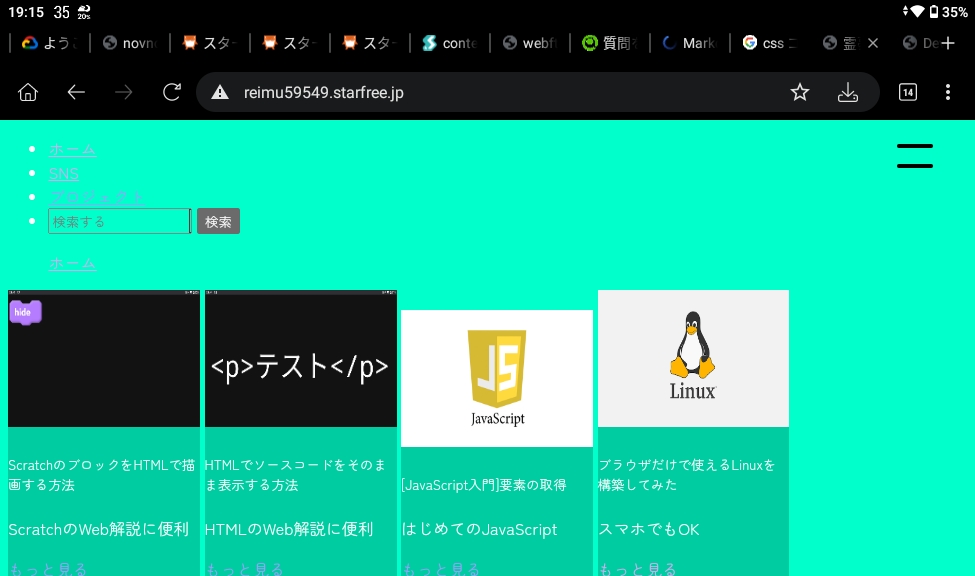Viewport: 975px width, 576px height.
Task: Reload the current page
Action: click(x=170, y=91)
